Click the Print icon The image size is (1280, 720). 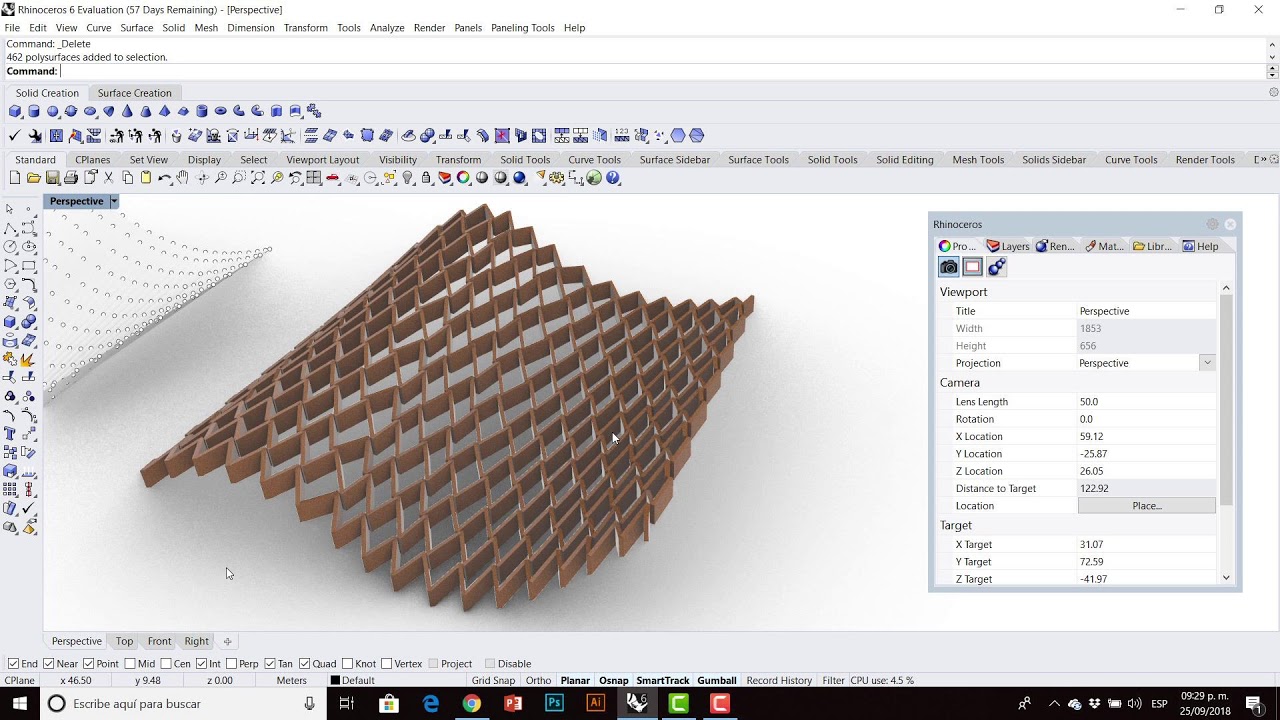tap(71, 178)
